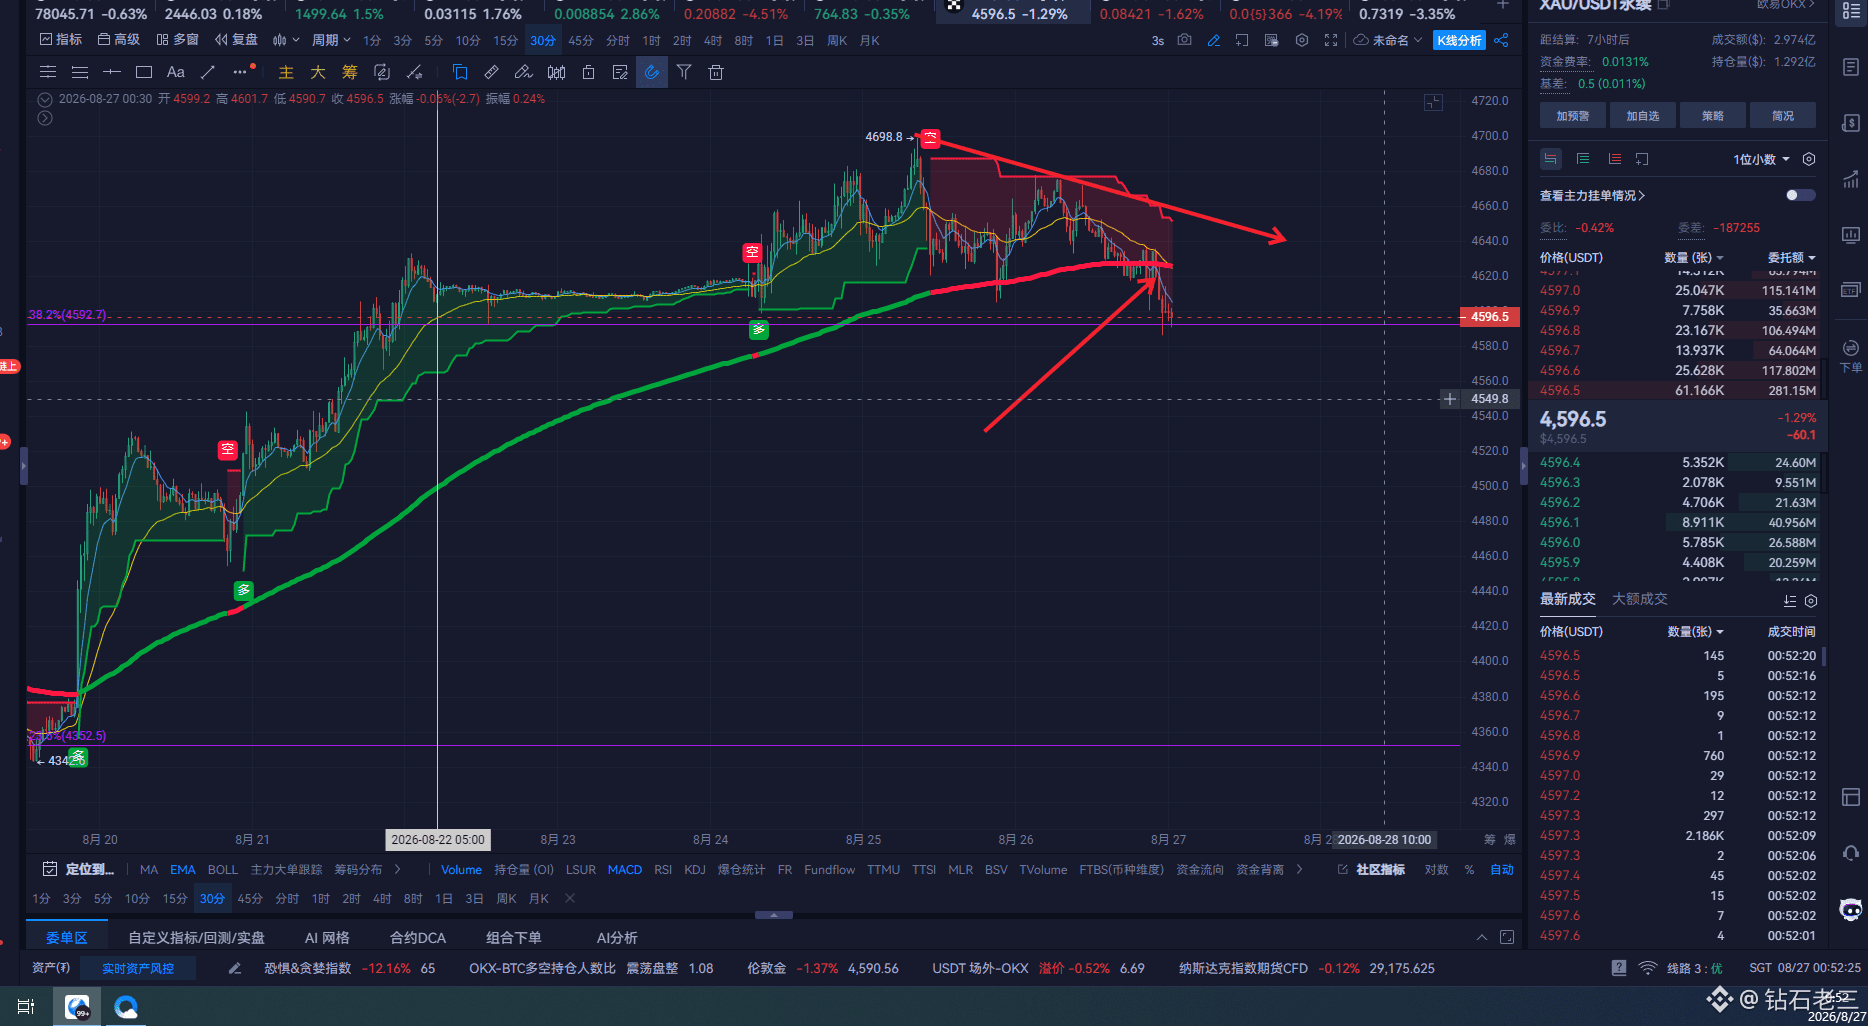Image resolution: width=1868 pixels, height=1026 pixels.
Task: Open 委托额 dropdown in order book
Action: [1791, 258]
